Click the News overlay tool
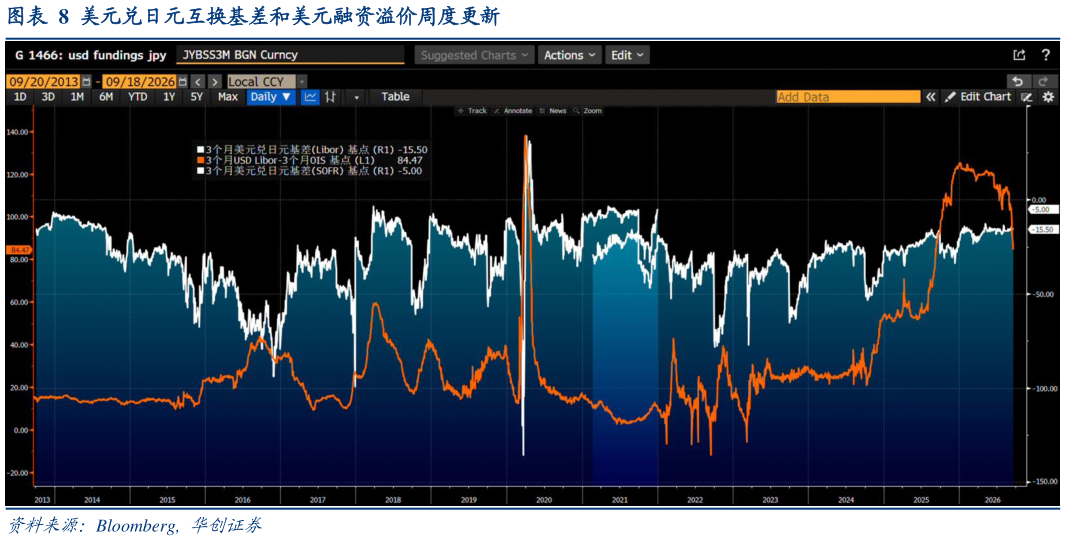Image resolution: width=1066 pixels, height=541 pixels. tap(553, 111)
